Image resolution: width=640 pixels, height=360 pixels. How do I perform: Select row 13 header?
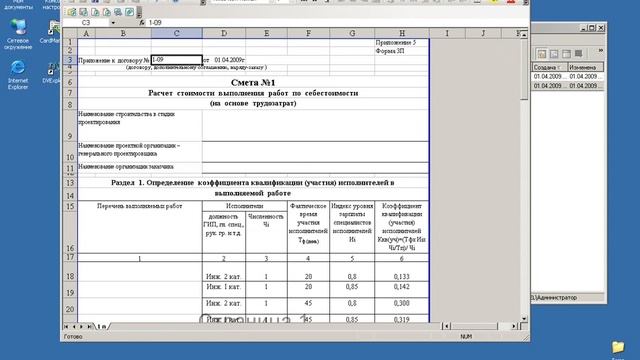coord(70,183)
